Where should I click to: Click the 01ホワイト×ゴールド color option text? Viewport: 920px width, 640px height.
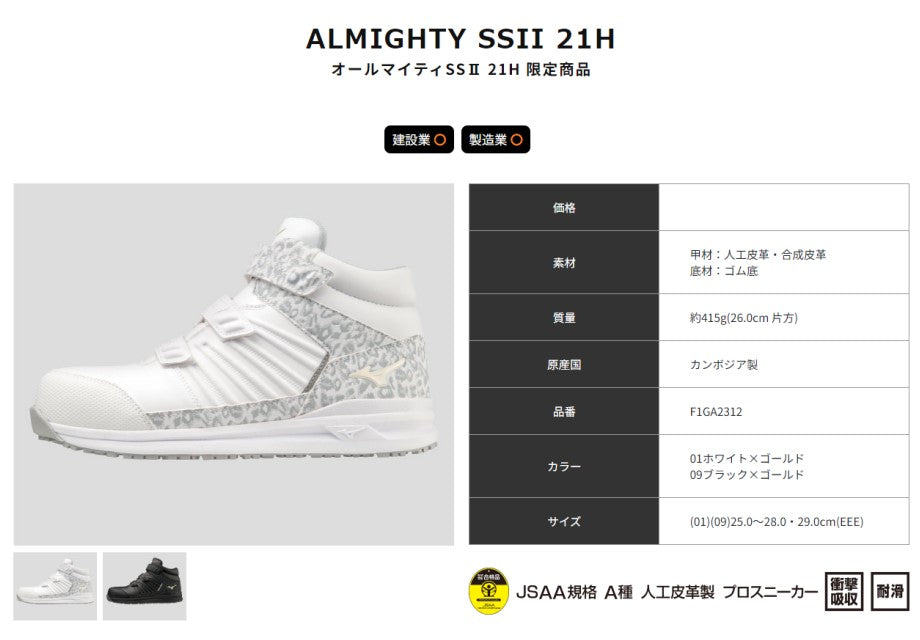(746, 458)
